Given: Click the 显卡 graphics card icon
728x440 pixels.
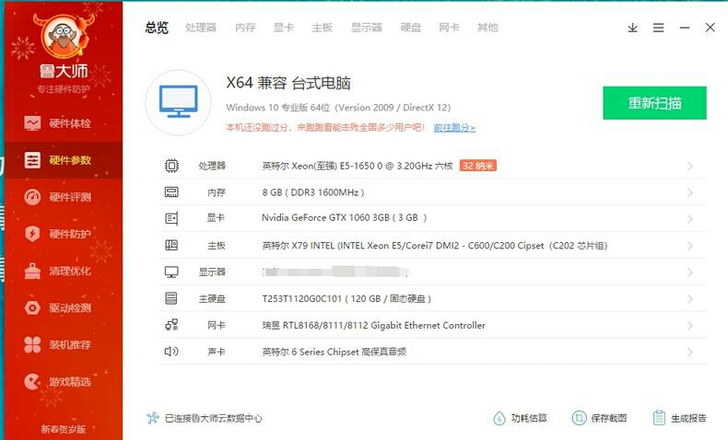Looking at the screenshot, I should tap(171, 218).
